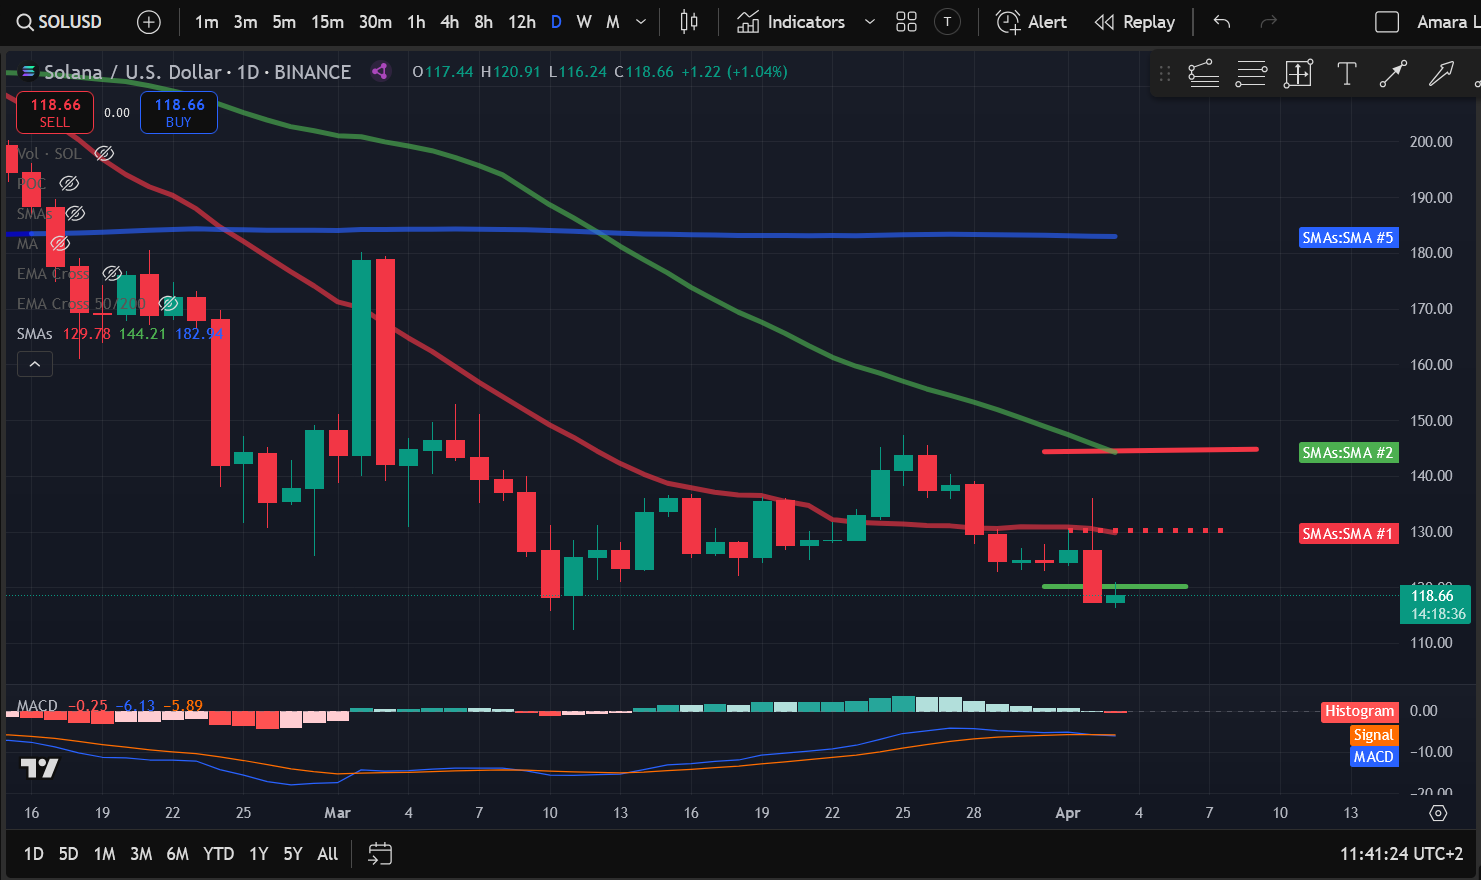
Task: Click the SMAs:SMA #2 green label
Action: 1347,453
